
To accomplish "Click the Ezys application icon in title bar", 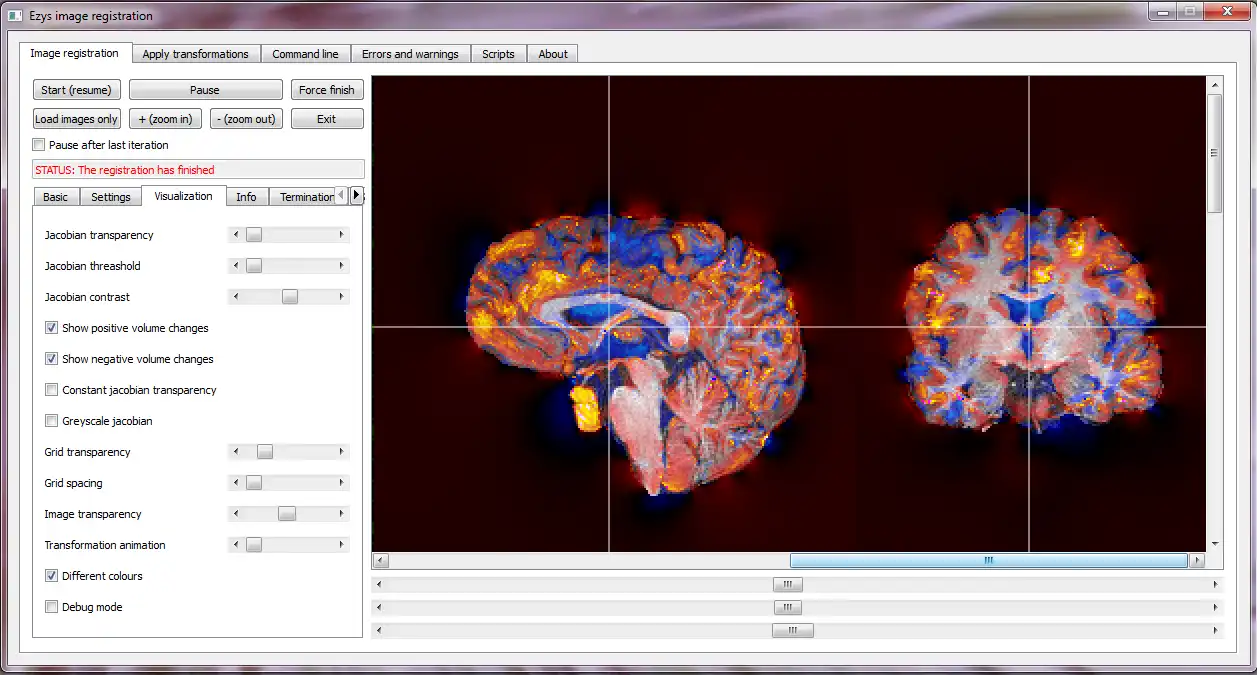I will 15,16.
